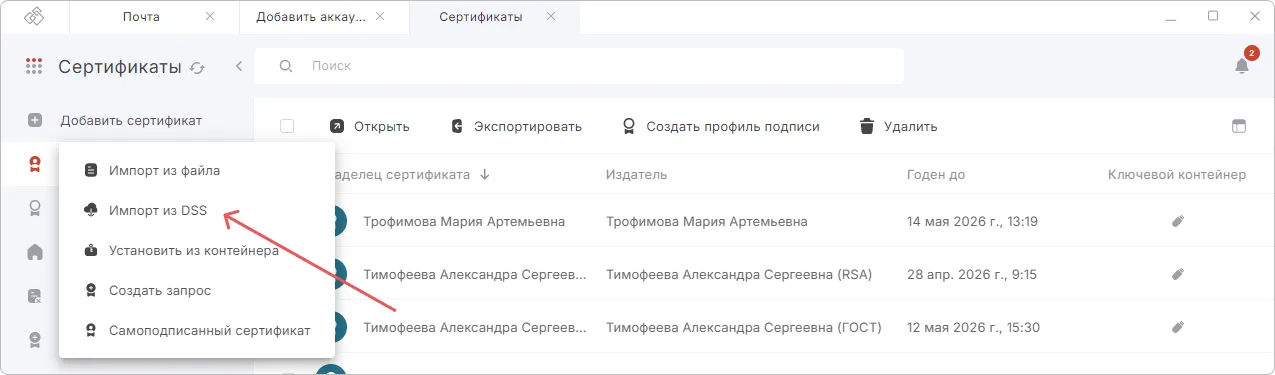Click the signature profile ribbon icon

point(629,126)
